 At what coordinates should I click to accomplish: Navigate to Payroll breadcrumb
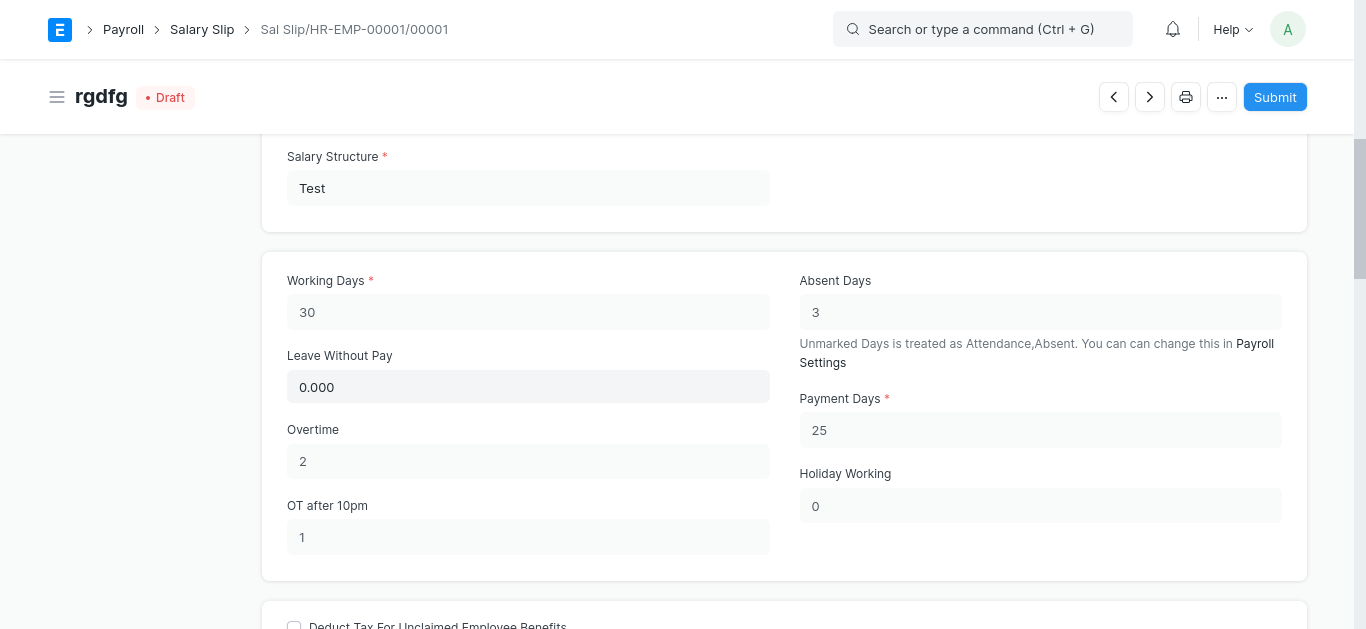tap(123, 30)
